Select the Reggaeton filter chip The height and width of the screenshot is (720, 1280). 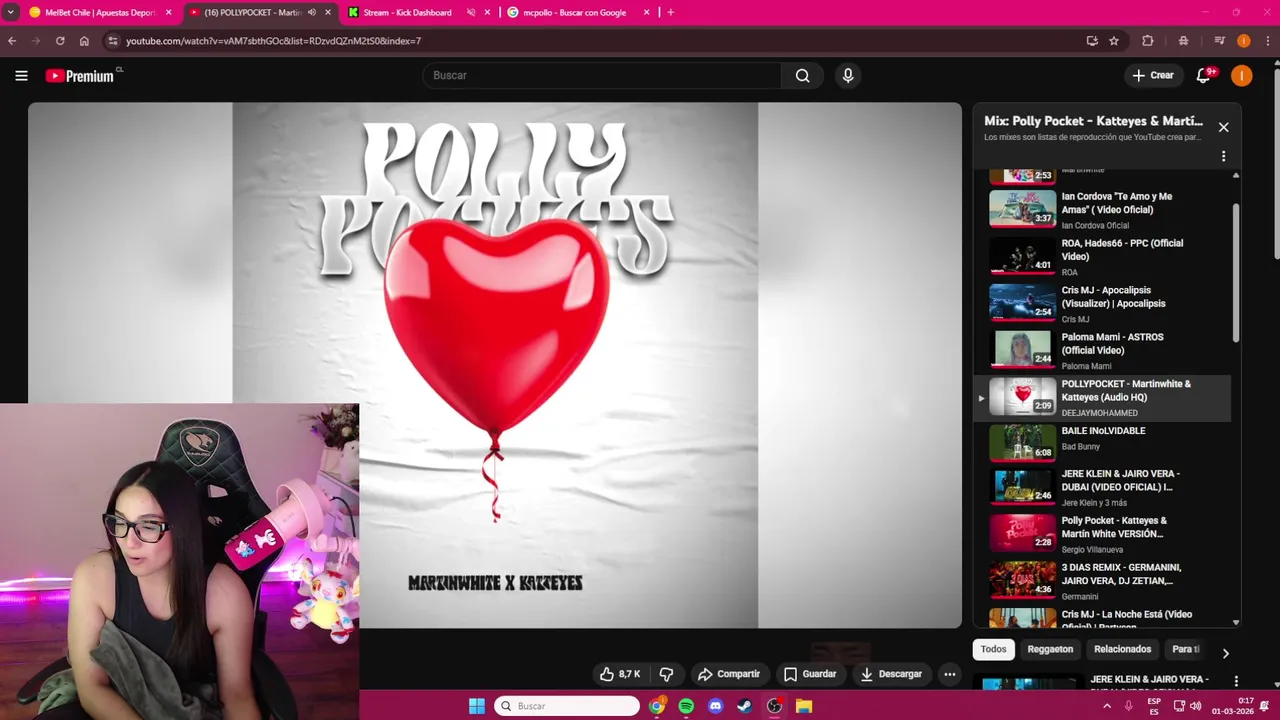(1050, 649)
